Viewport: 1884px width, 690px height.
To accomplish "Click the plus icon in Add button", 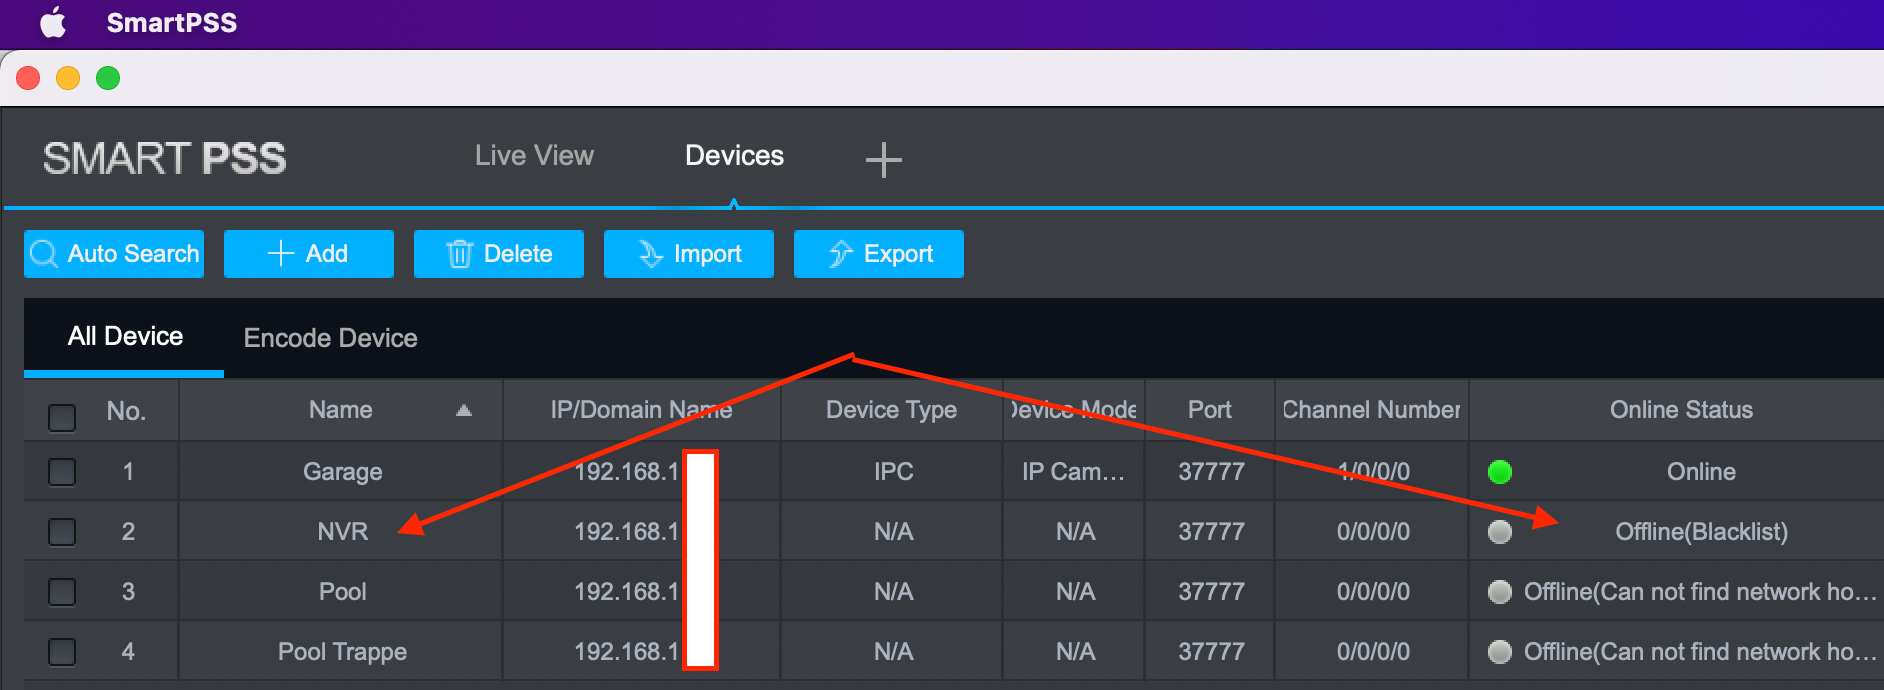I will pos(281,253).
